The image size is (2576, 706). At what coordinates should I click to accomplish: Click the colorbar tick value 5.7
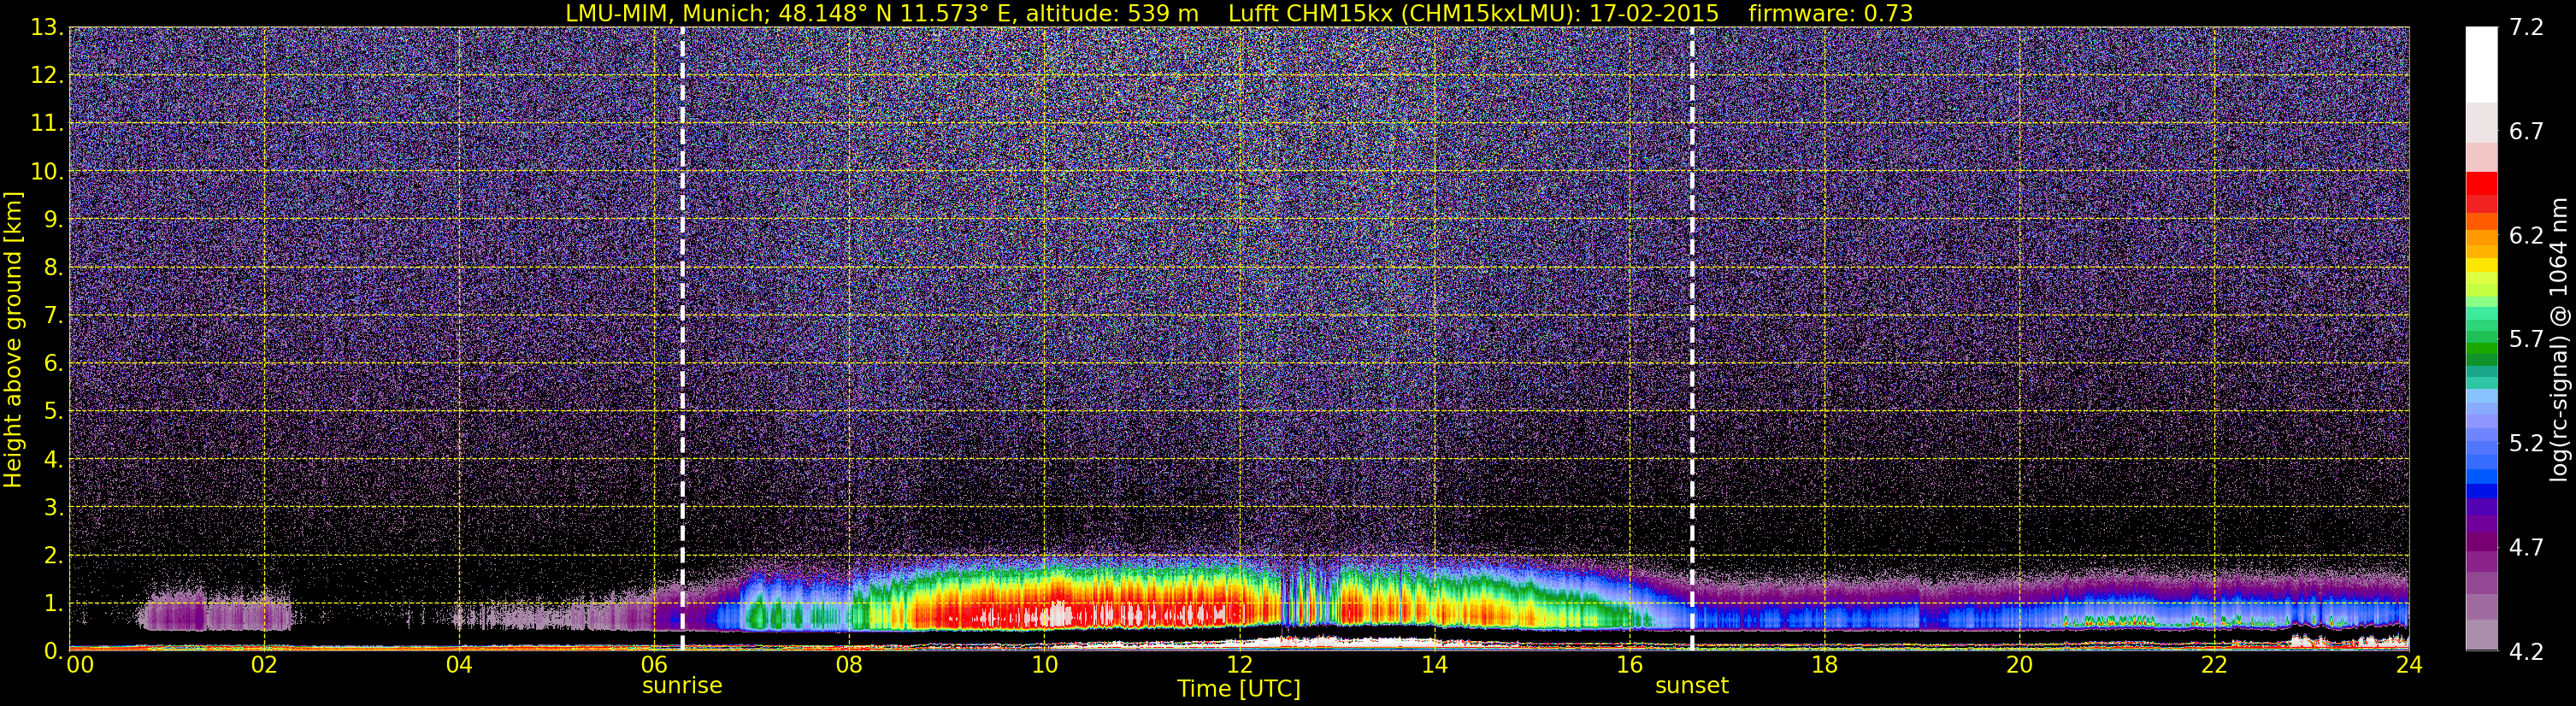pyautogui.click(x=2526, y=339)
